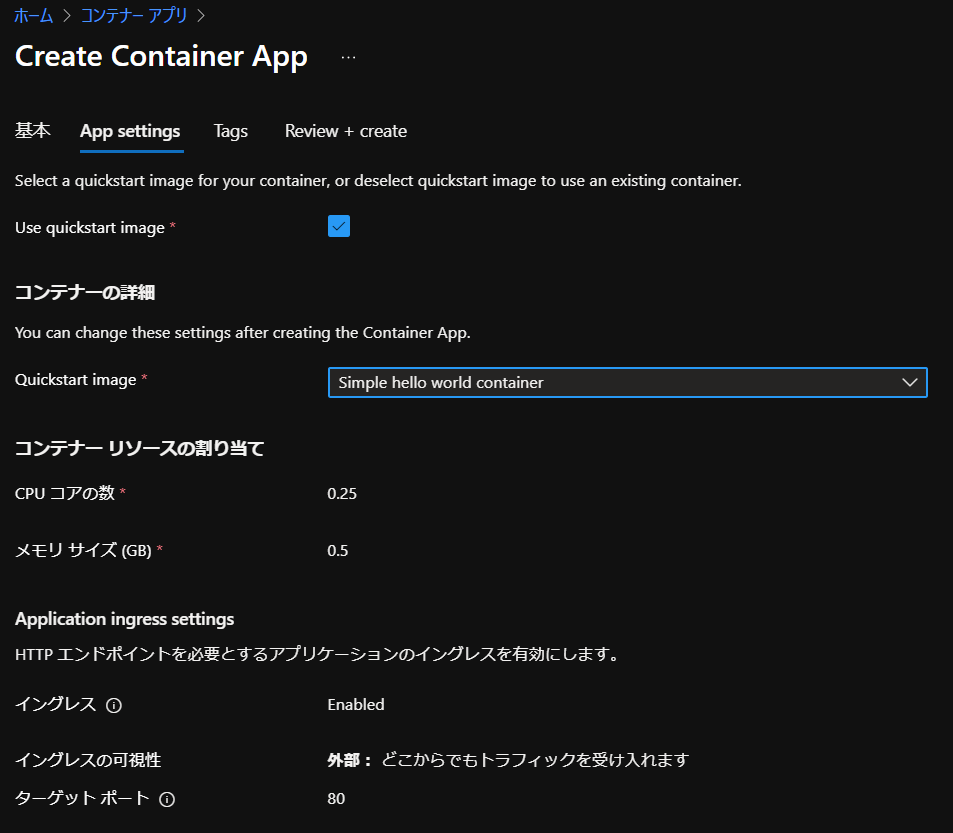Navigate to ホーム breadcrumb link
This screenshot has height=833, width=953.
(33, 15)
